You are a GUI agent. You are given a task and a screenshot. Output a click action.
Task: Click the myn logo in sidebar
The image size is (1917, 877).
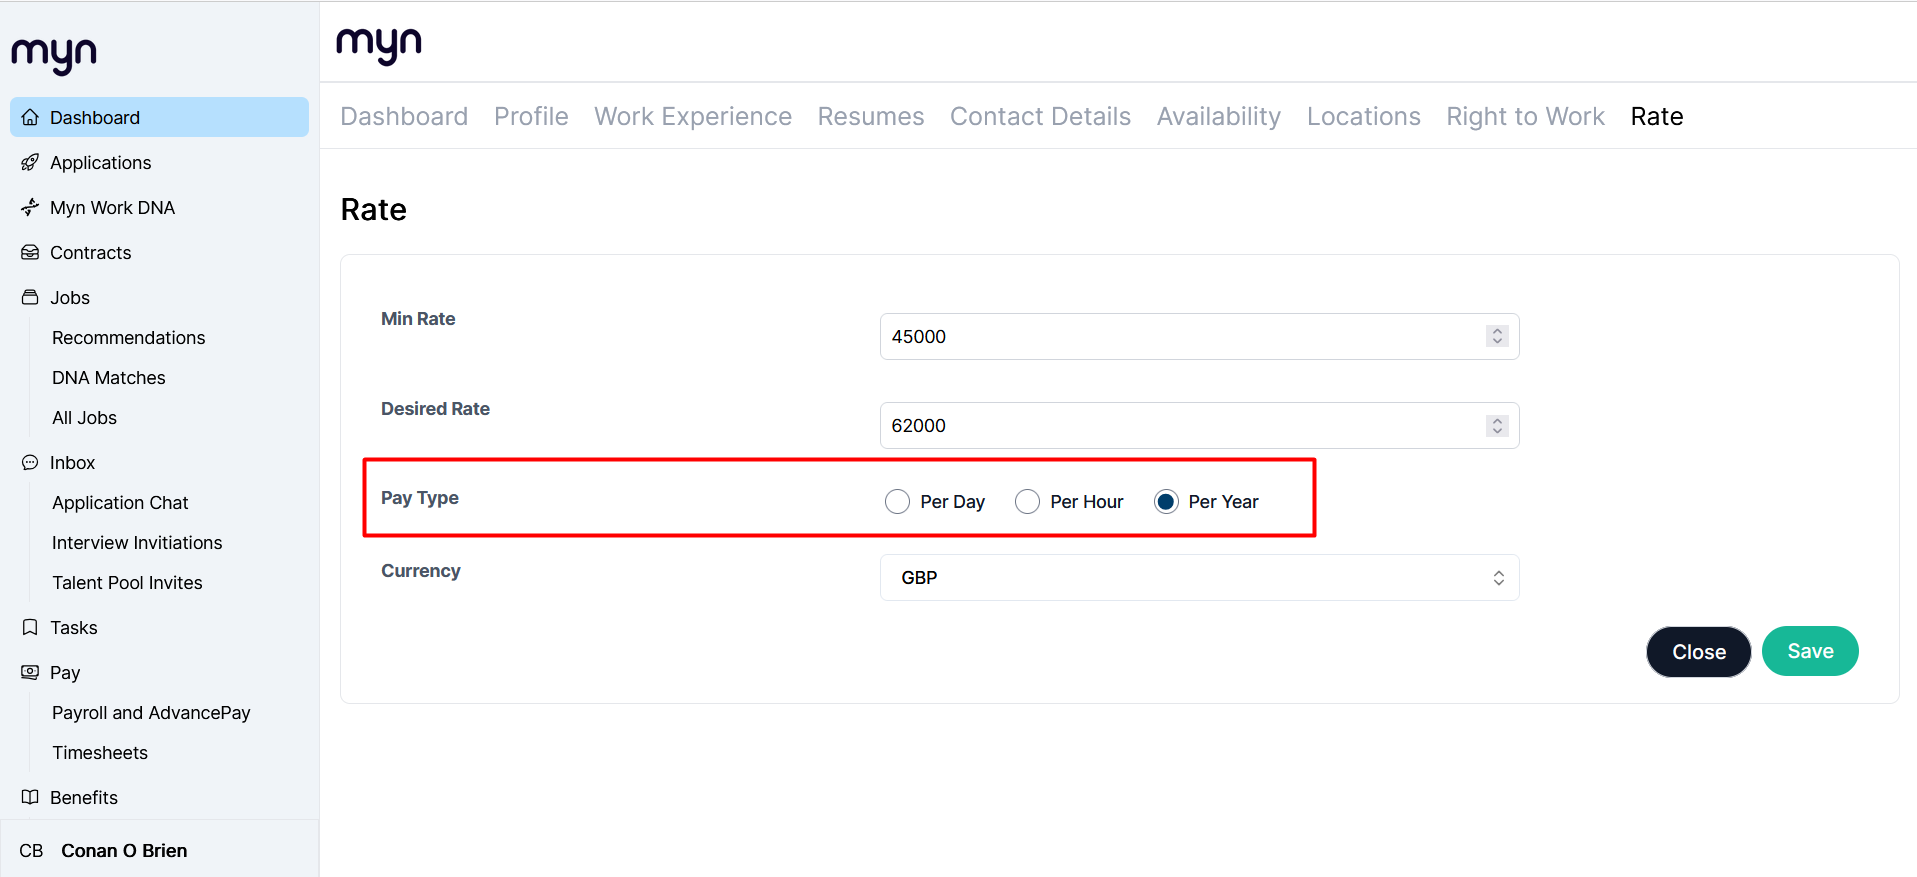tap(54, 55)
